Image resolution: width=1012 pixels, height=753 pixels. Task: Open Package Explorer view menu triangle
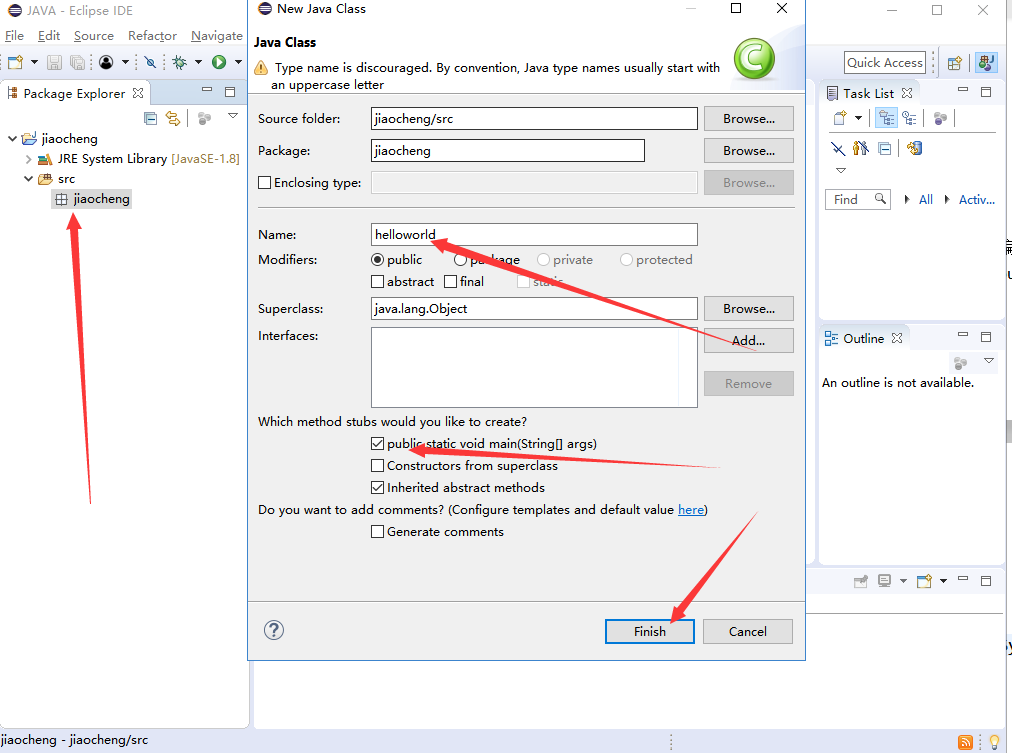tap(233, 116)
